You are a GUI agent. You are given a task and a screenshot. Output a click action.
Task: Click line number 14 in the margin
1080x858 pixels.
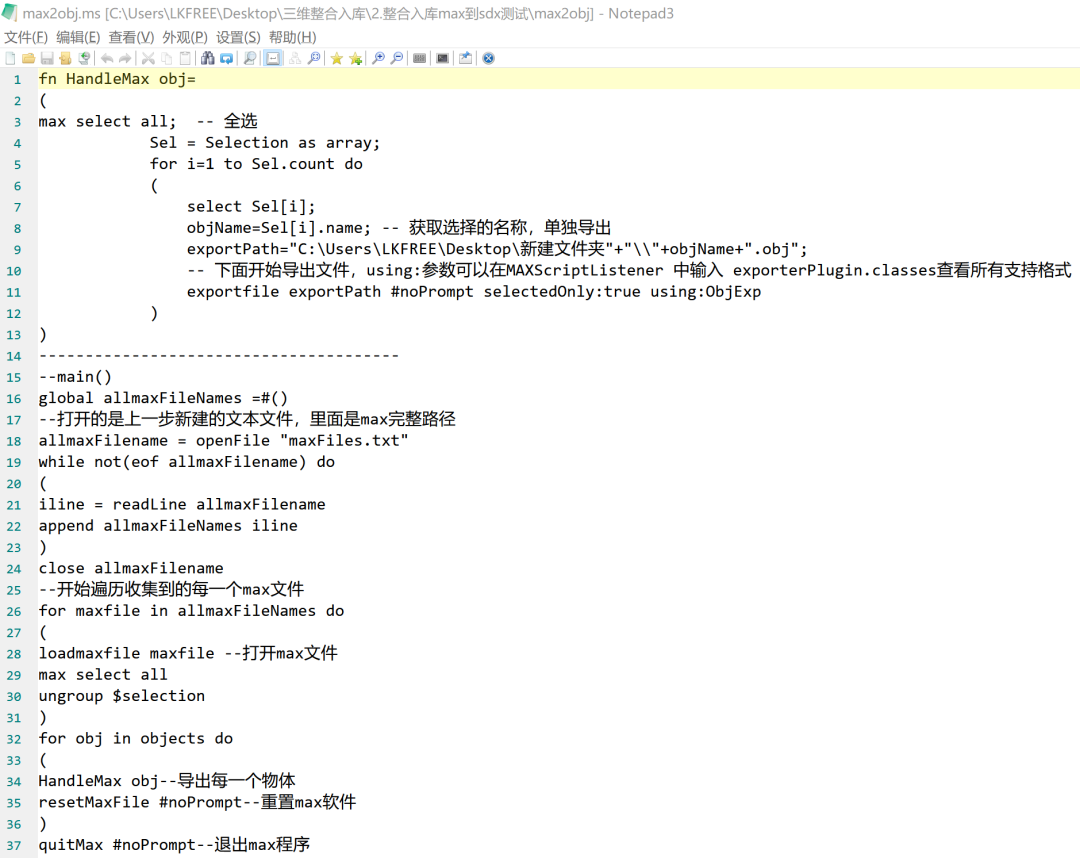tap(14, 357)
